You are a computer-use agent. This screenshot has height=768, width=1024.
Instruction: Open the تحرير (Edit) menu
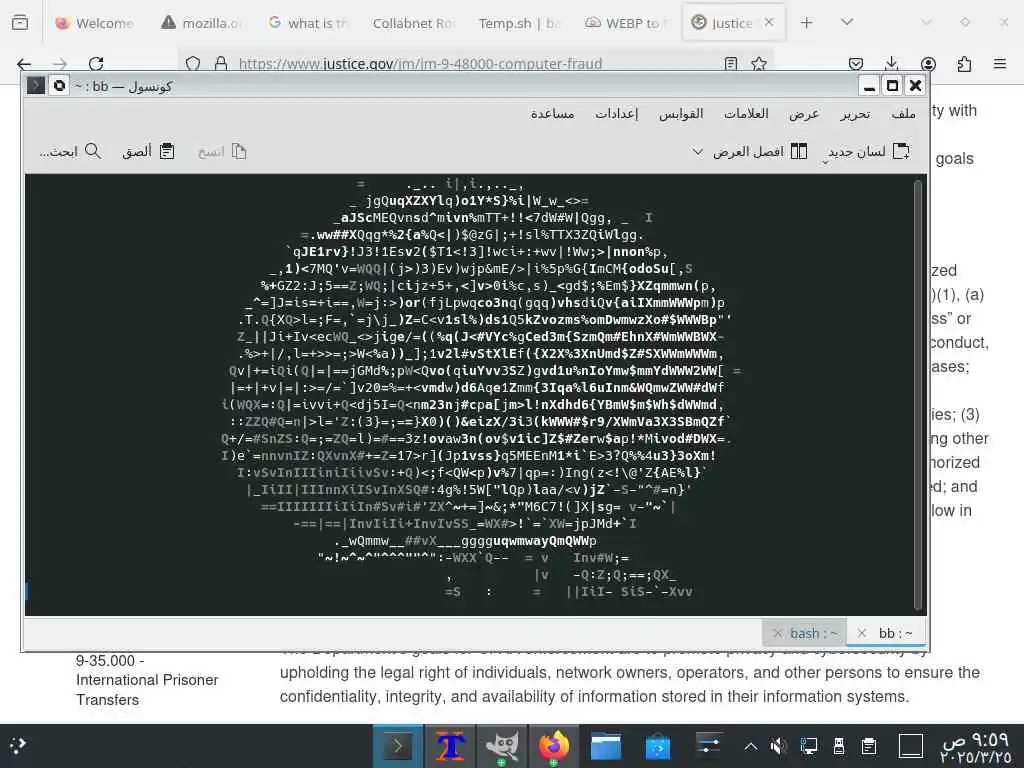coord(855,114)
